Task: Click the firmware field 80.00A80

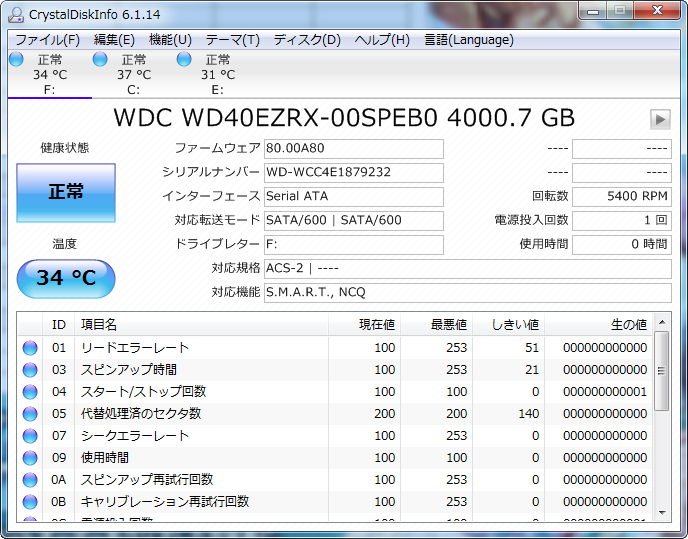Action: [x=354, y=149]
